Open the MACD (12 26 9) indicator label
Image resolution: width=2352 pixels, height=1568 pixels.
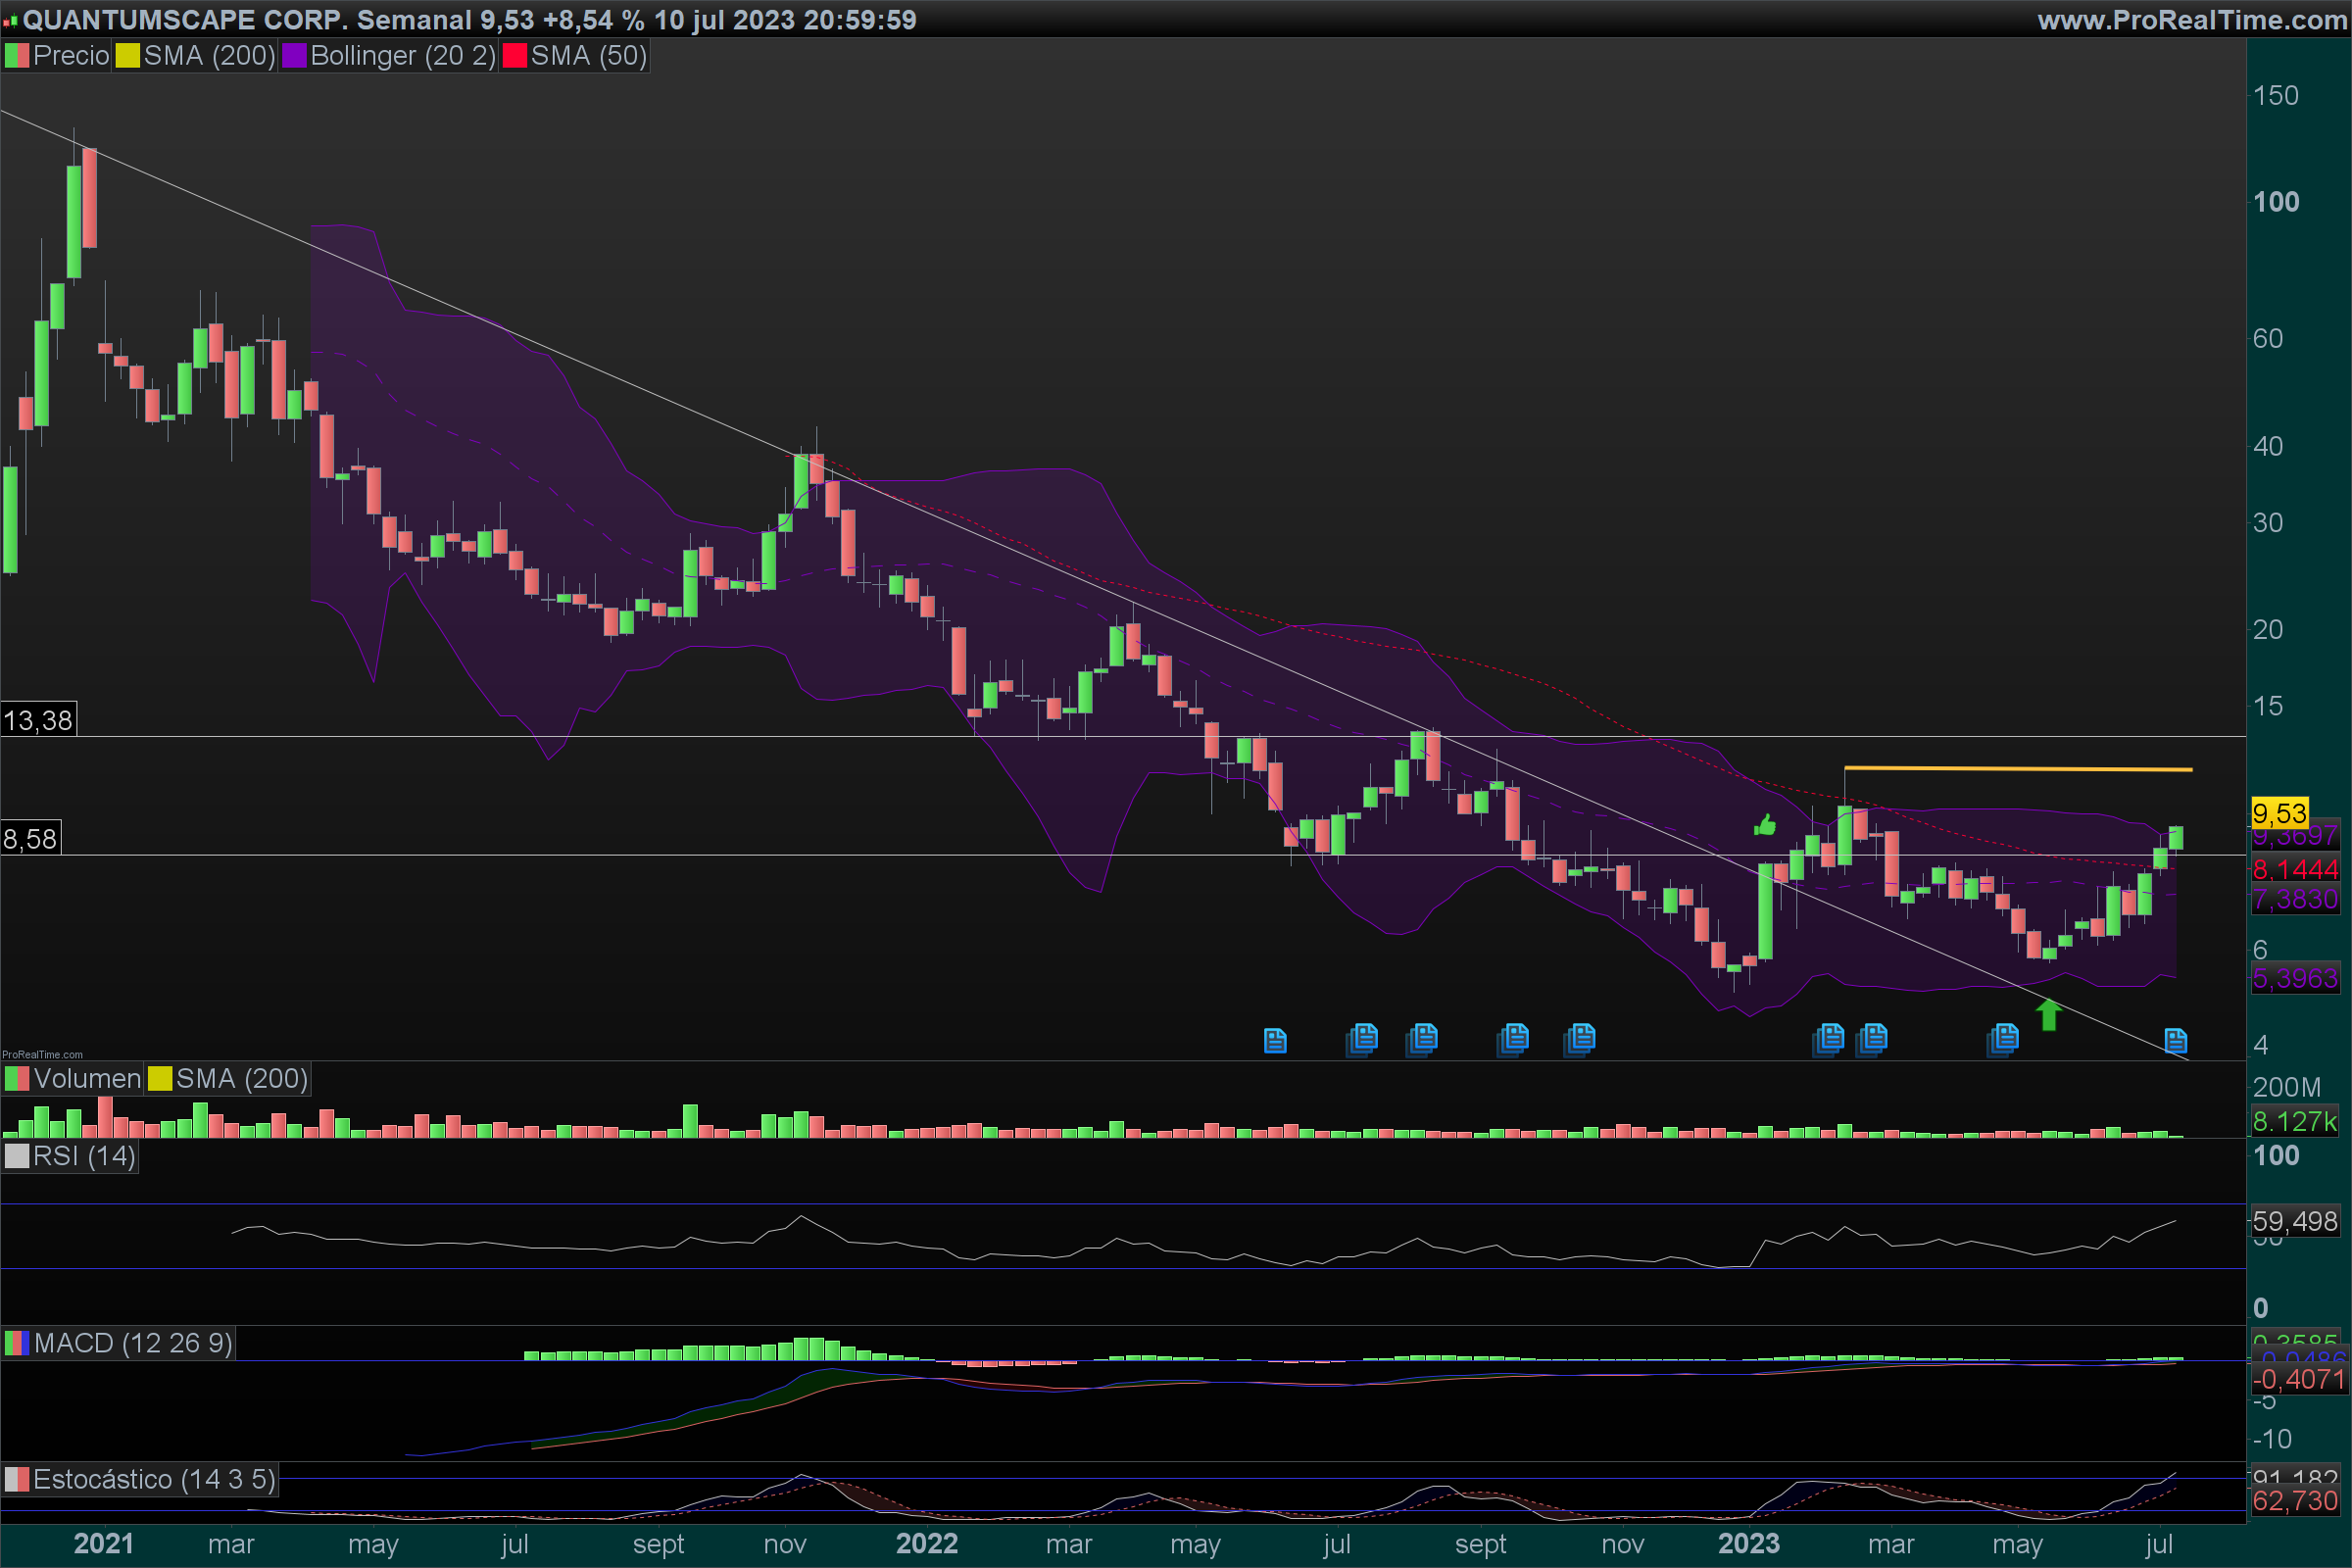(x=133, y=1343)
